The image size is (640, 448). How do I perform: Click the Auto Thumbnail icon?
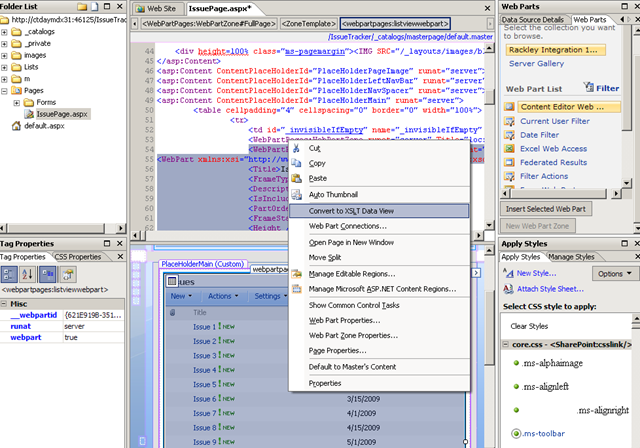[x=296, y=195]
